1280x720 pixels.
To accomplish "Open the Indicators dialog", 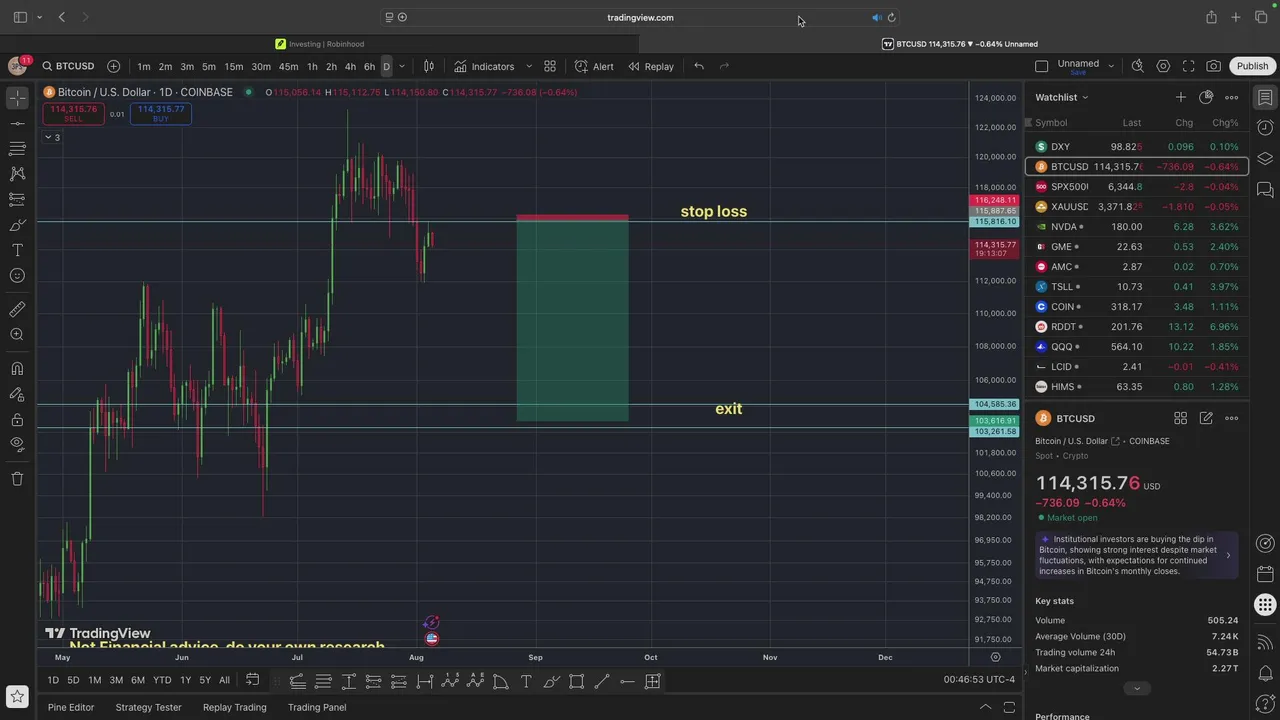I will point(484,66).
